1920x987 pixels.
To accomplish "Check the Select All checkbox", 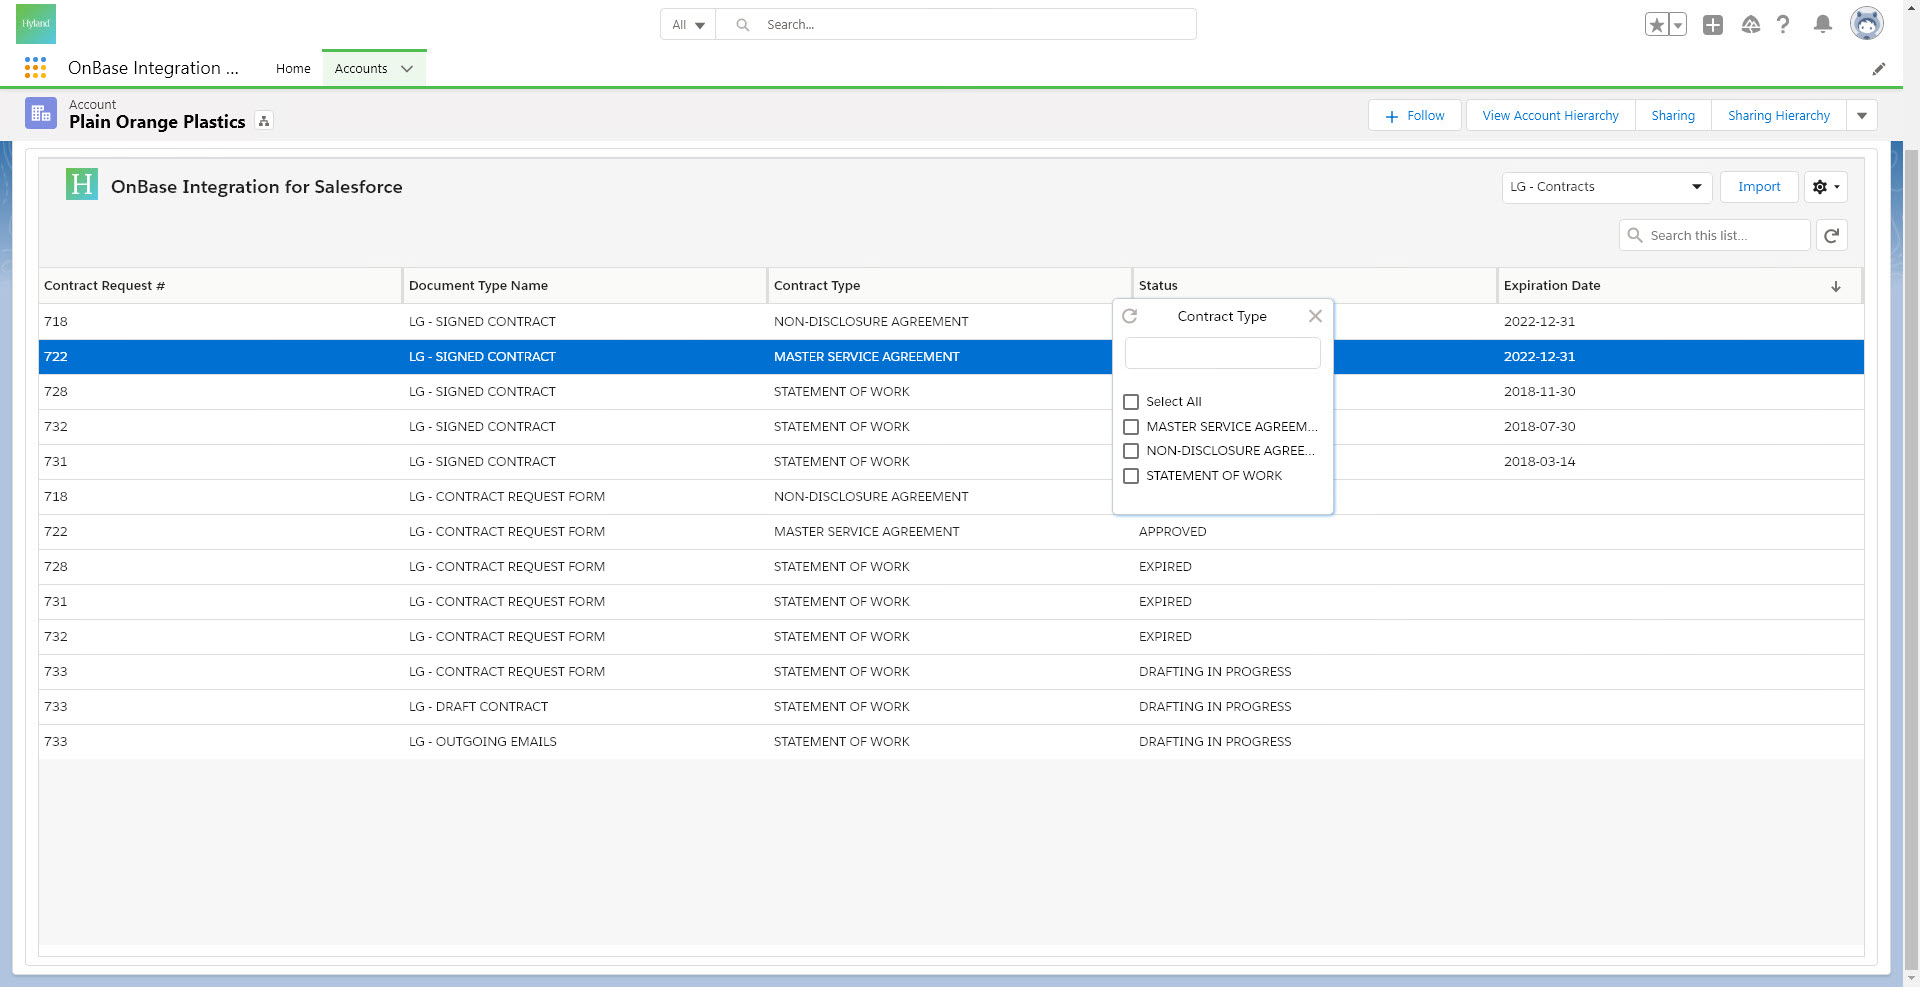I will [x=1131, y=402].
